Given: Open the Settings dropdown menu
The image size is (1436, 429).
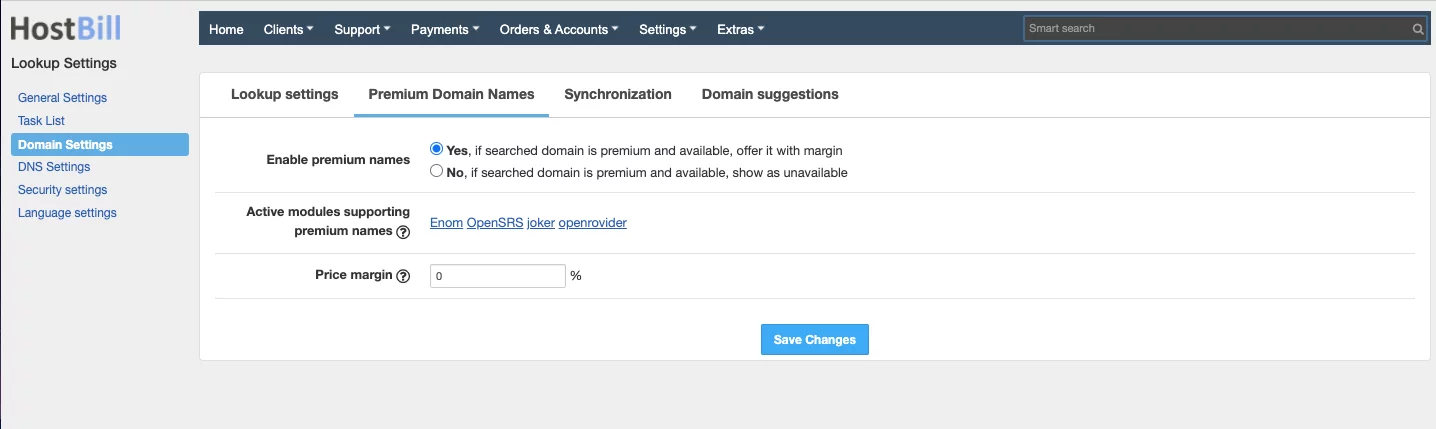Looking at the screenshot, I should [667, 29].
